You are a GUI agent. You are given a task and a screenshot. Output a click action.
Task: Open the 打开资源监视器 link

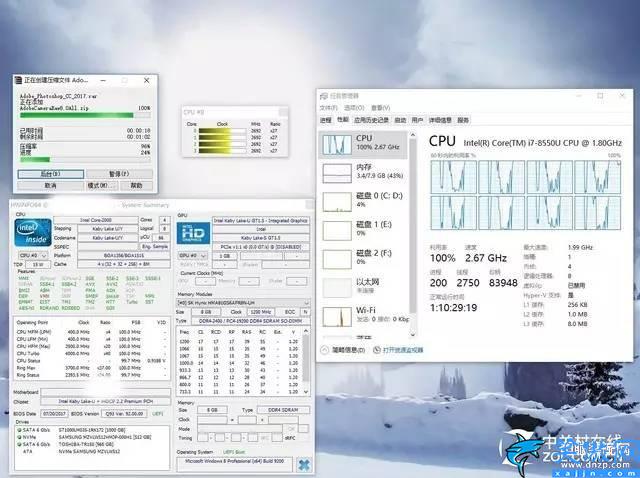pos(403,350)
